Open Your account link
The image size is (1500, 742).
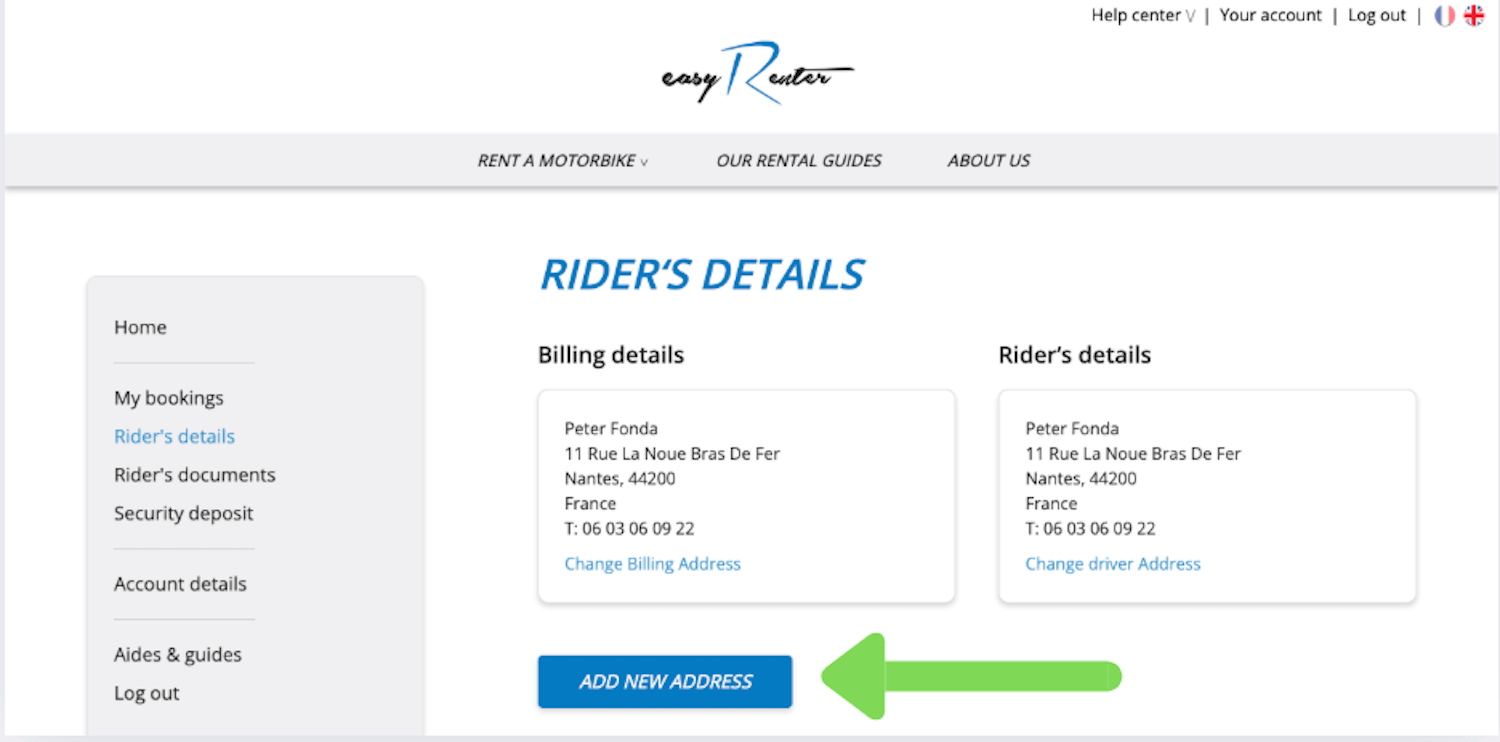tap(1270, 16)
